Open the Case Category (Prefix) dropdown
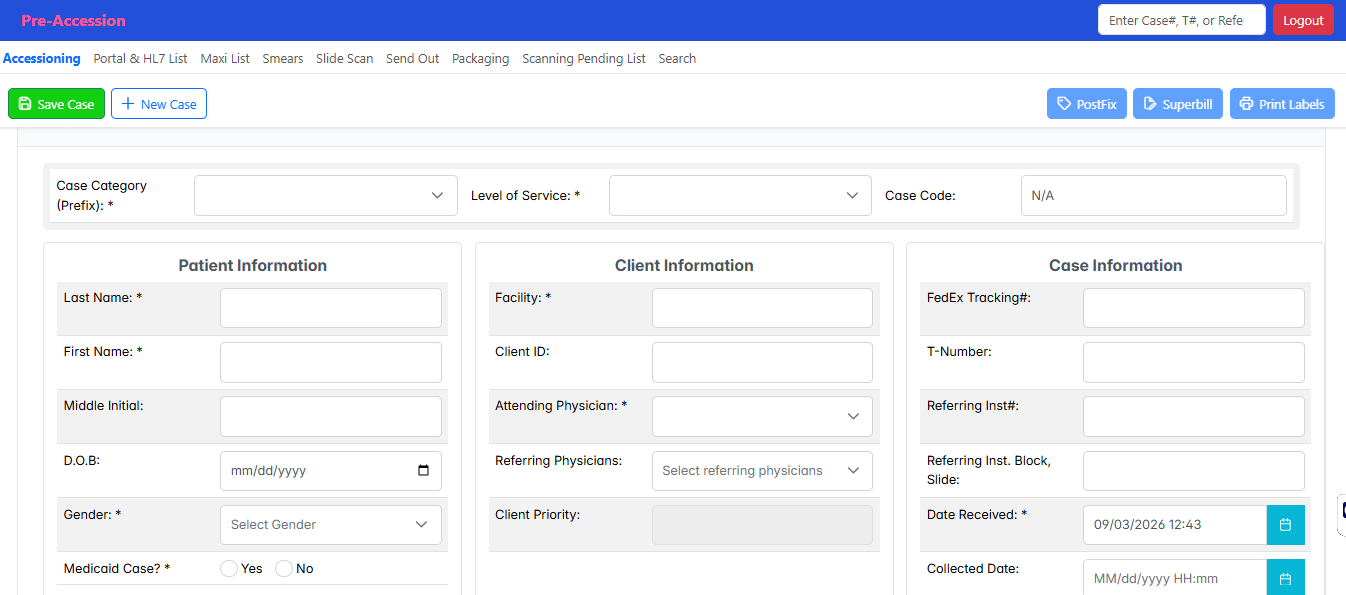 pos(326,195)
